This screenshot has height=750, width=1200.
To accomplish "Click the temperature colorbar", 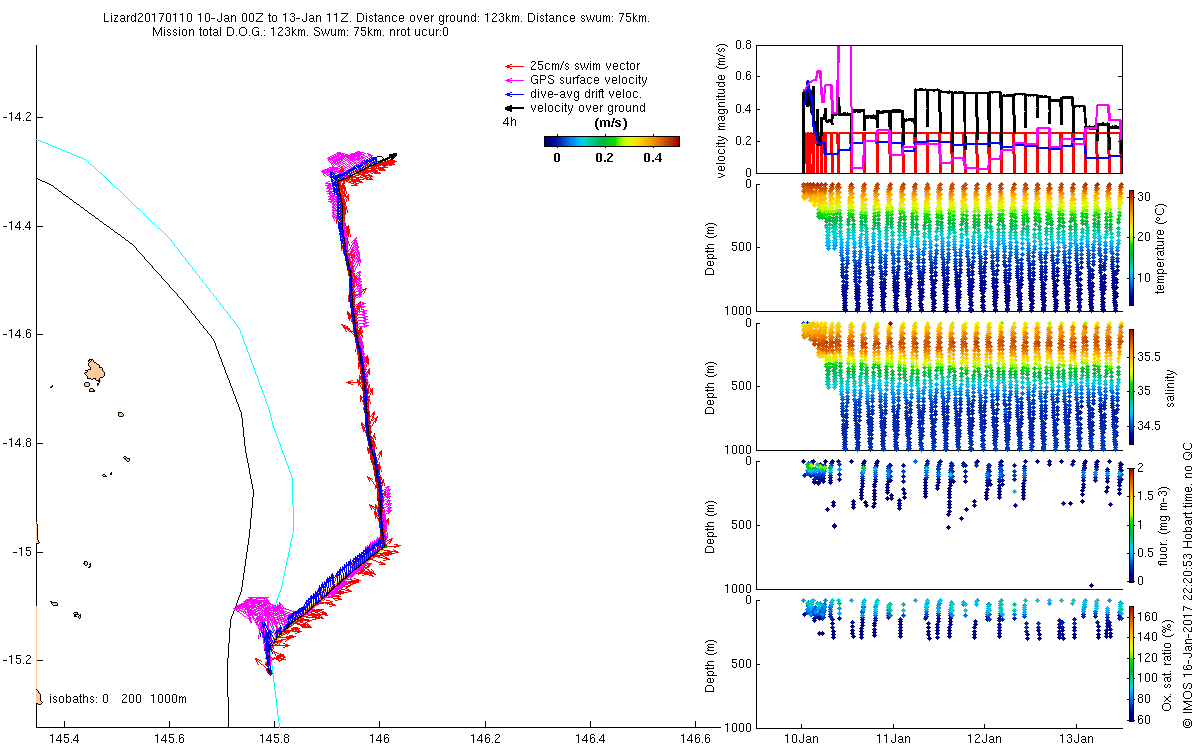I will tap(1132, 246).
